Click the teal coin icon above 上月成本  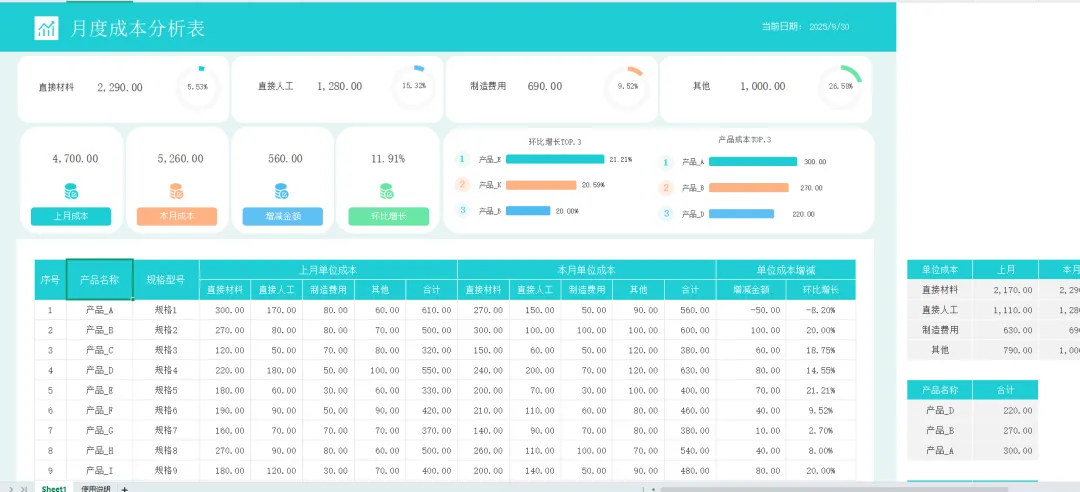coord(71,191)
